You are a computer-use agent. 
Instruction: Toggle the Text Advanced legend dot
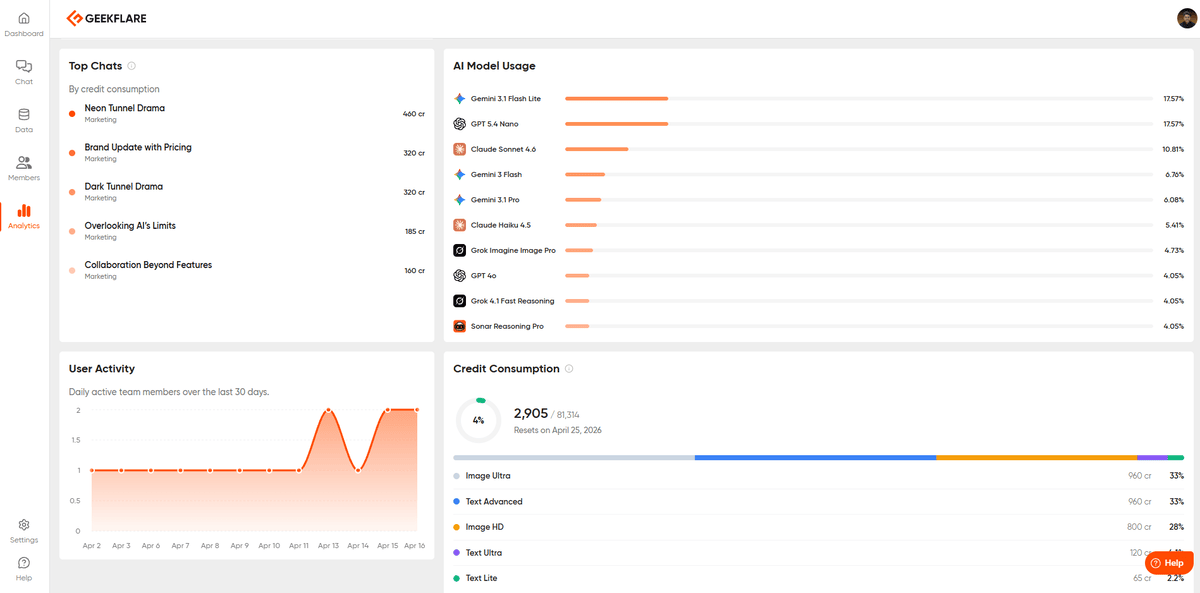457,501
